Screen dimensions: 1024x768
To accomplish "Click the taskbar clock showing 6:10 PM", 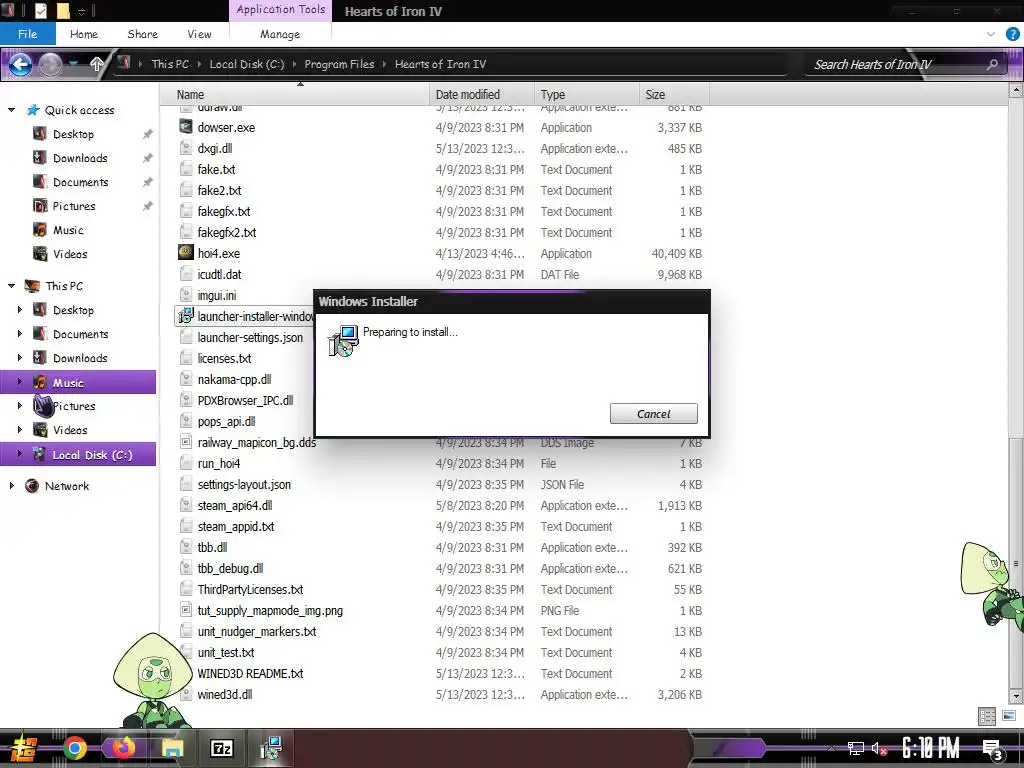I will click(x=930, y=748).
